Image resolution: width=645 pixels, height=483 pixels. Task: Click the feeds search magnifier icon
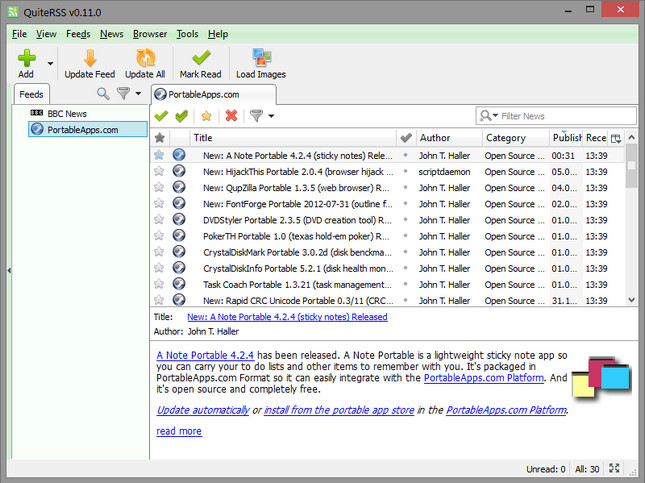tap(103, 94)
